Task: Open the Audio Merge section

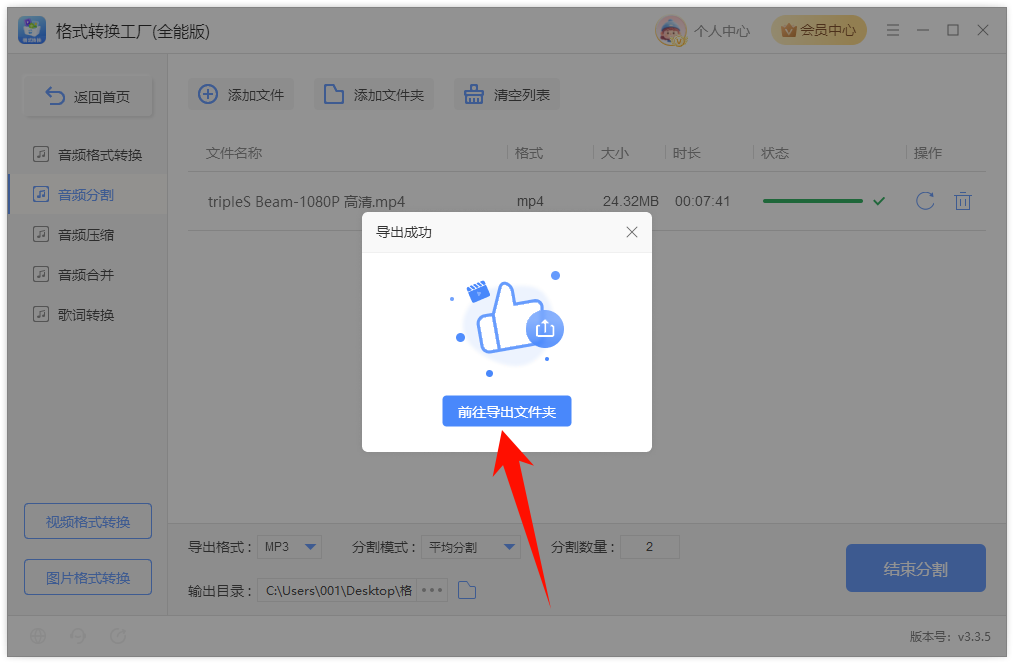Action: coord(87,275)
